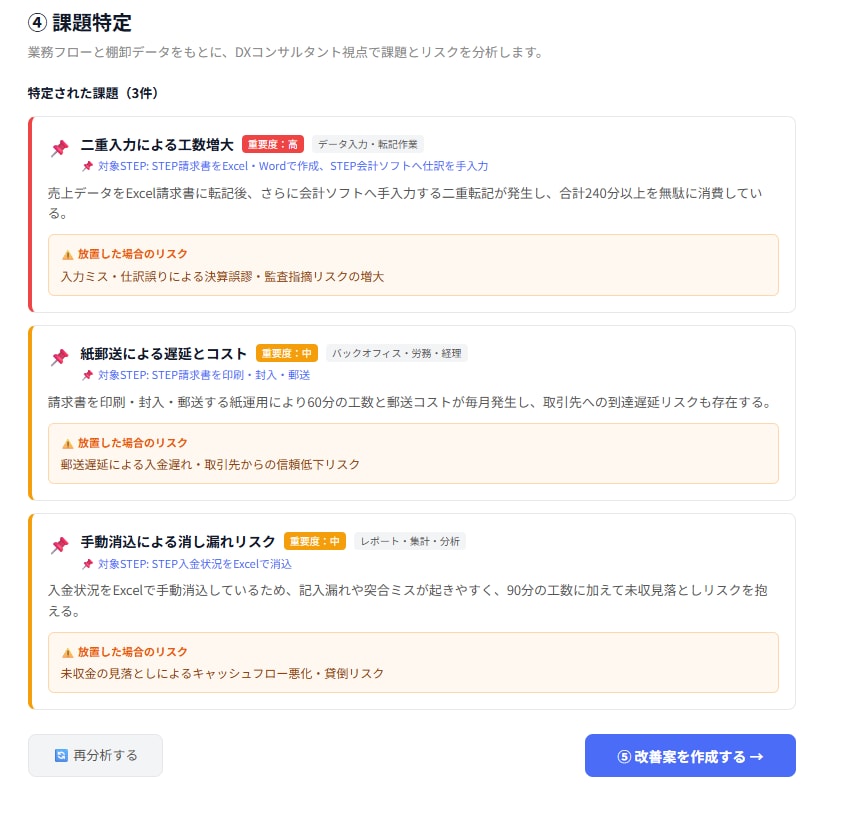The width and height of the screenshot is (848, 814).
Task: Click heading 紙郵送による遅延とコスト
Action: tap(164, 353)
